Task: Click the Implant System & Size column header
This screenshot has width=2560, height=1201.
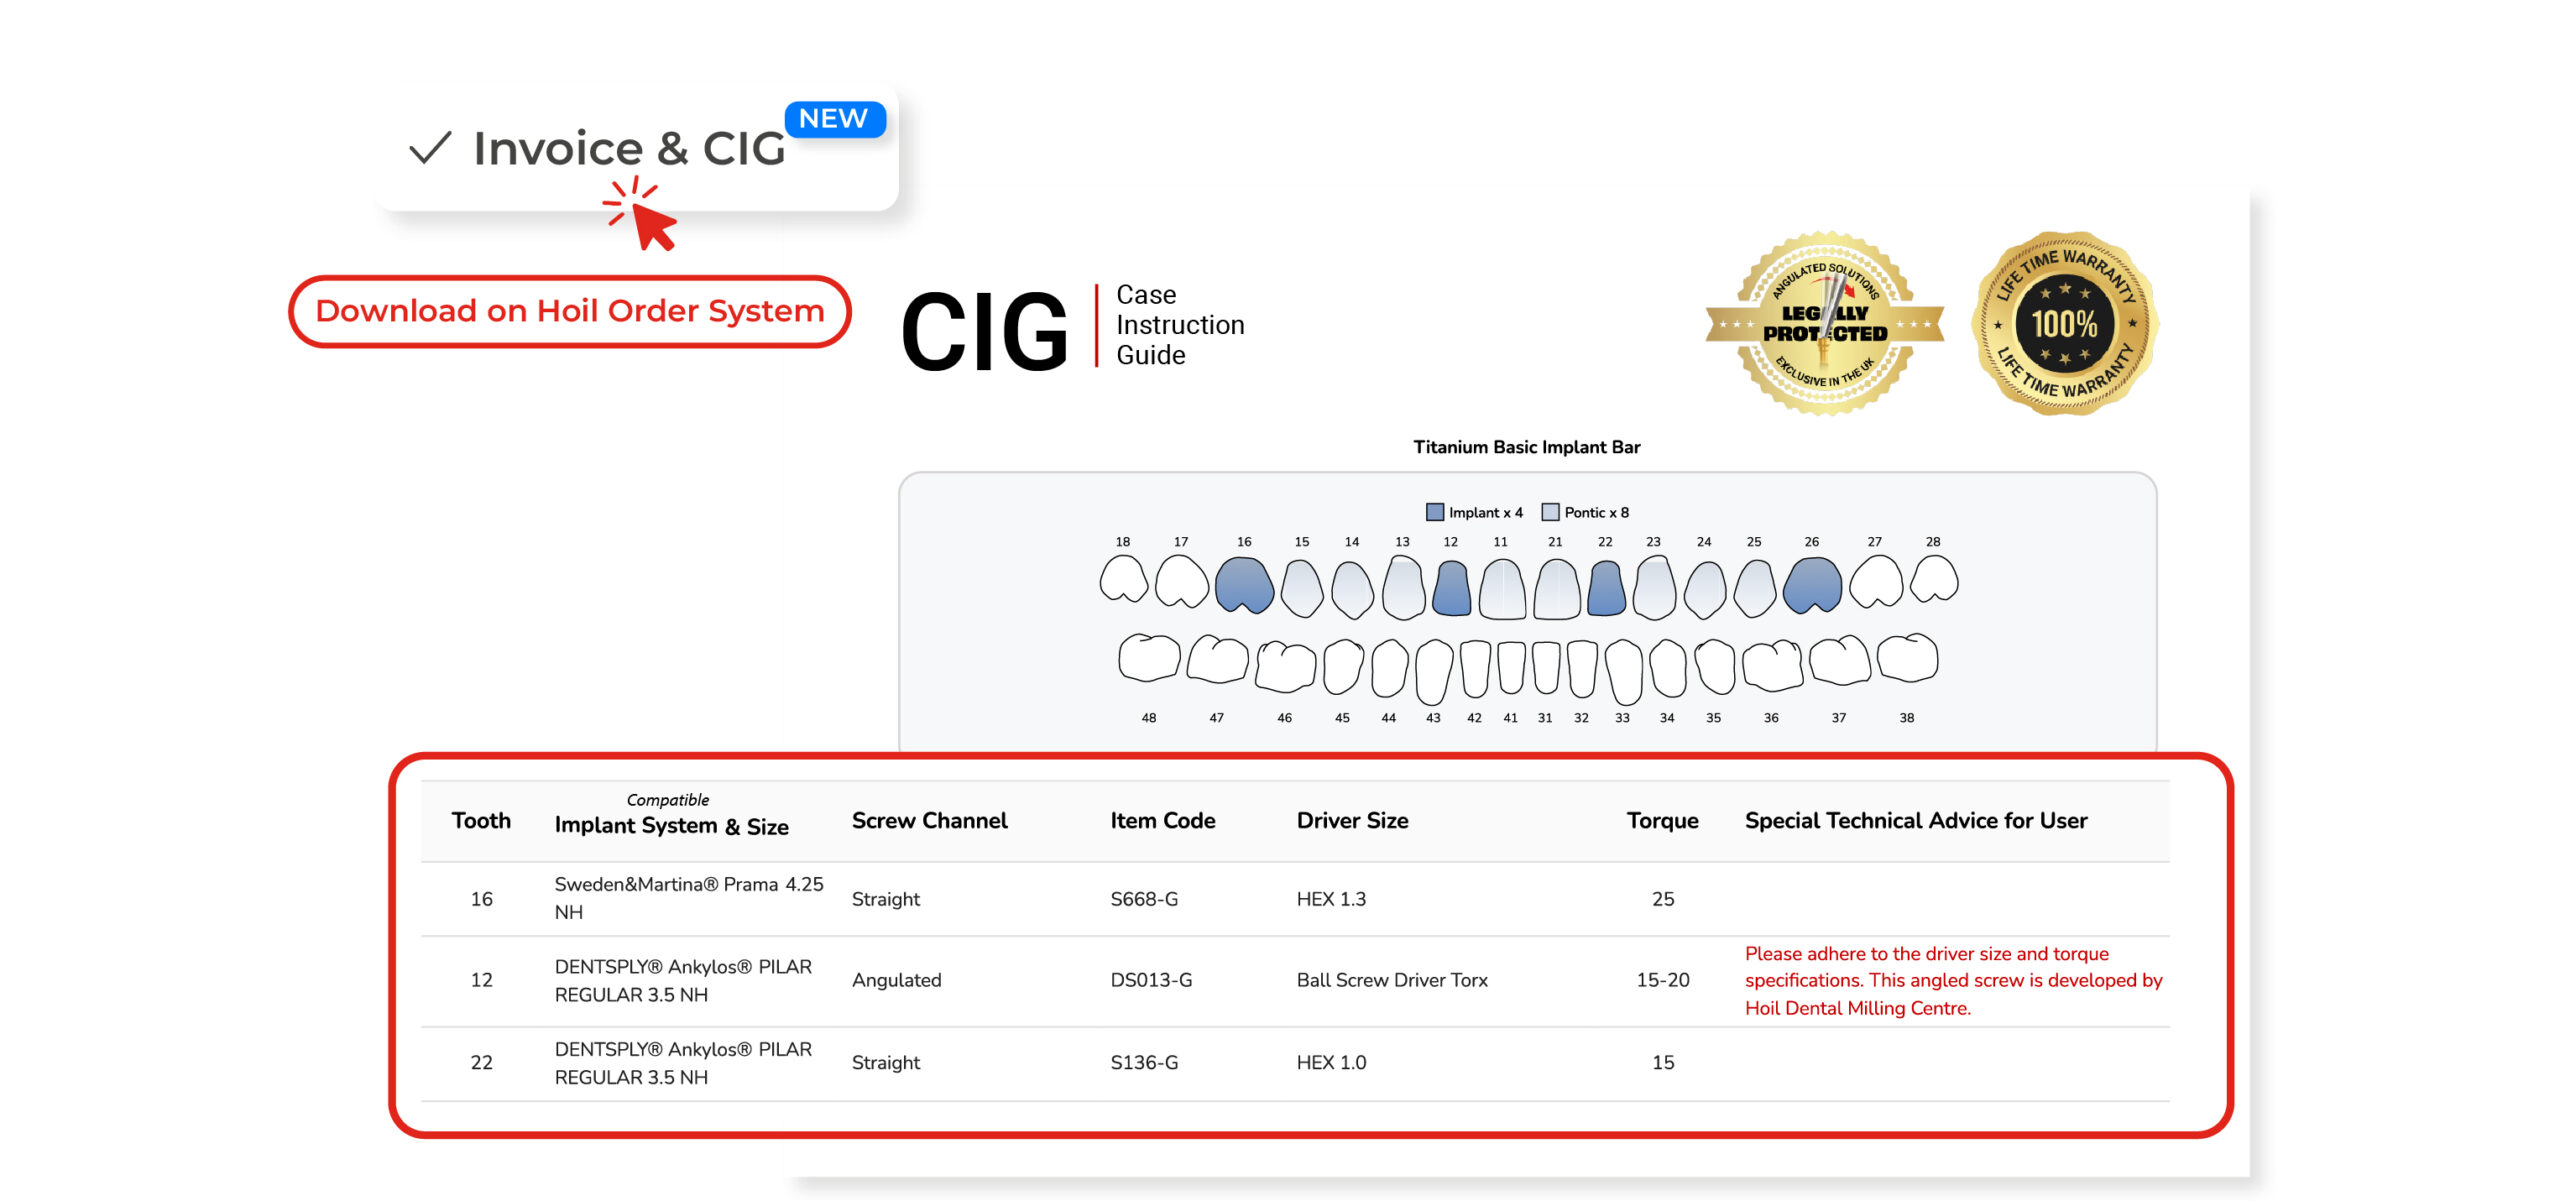Action: pos(671,826)
